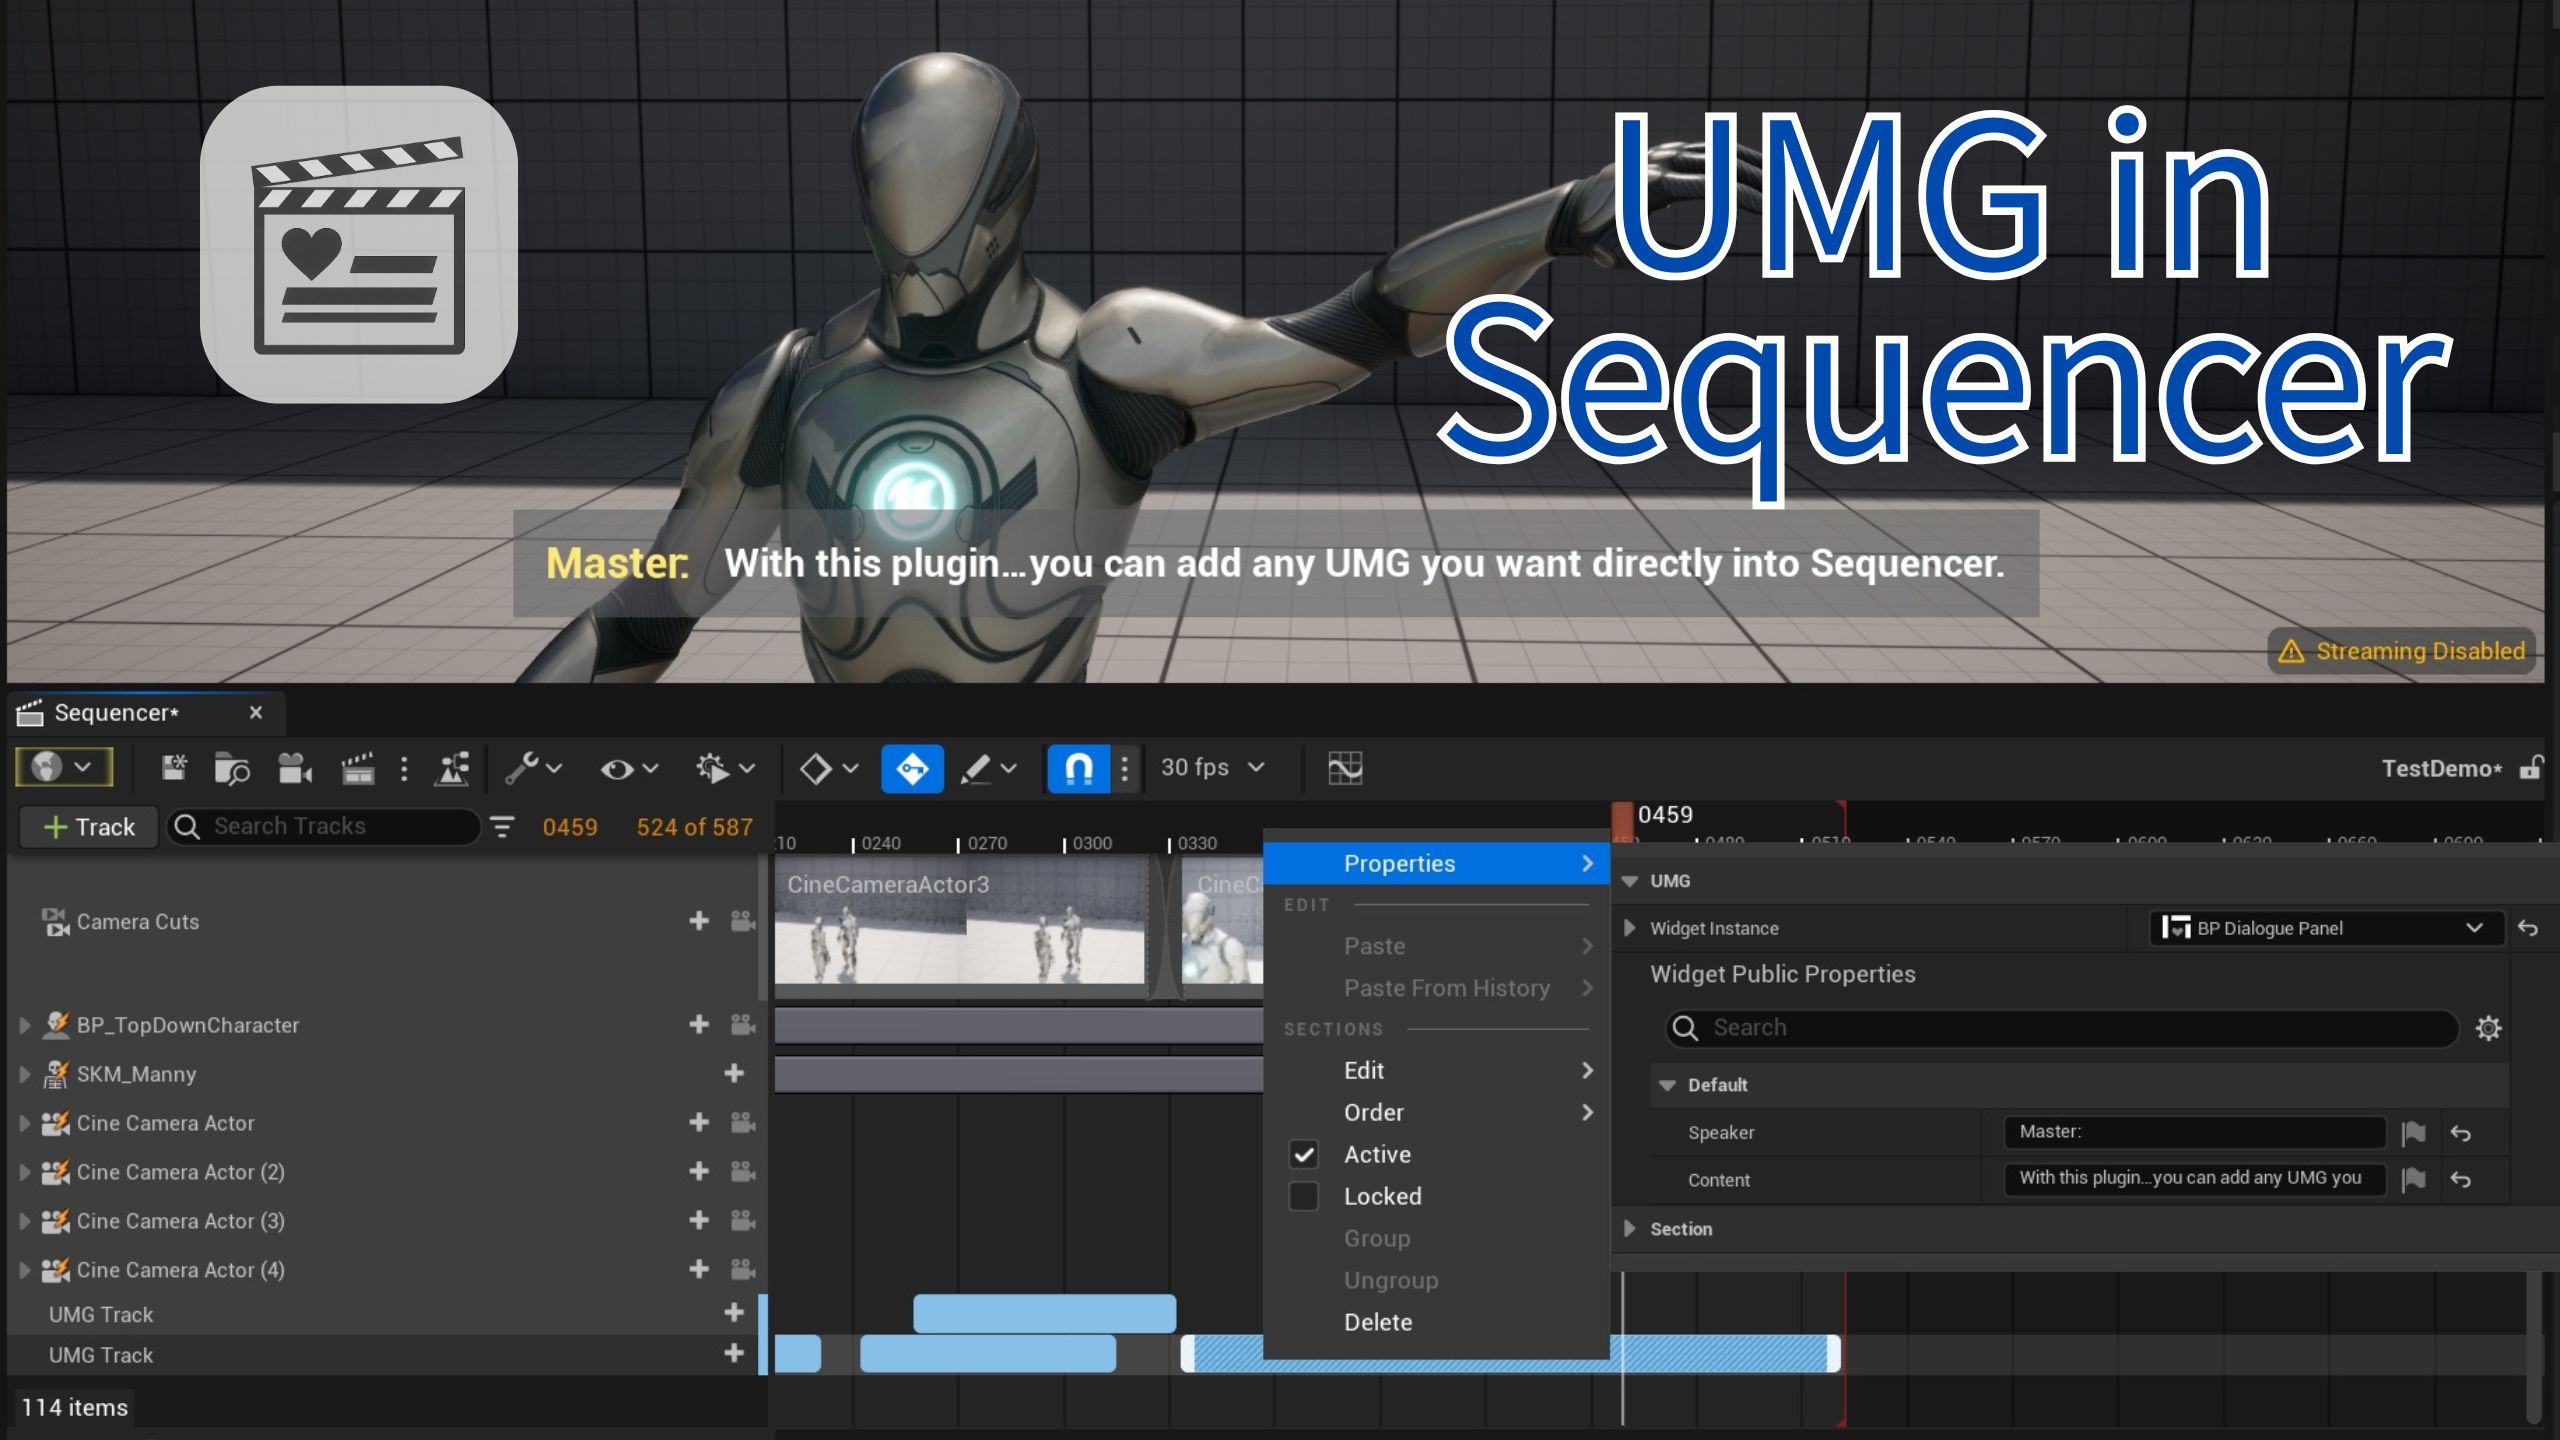Add a track to Camera Cuts with plus
Image resolution: width=2560 pixels, height=1440 pixels.
699,921
